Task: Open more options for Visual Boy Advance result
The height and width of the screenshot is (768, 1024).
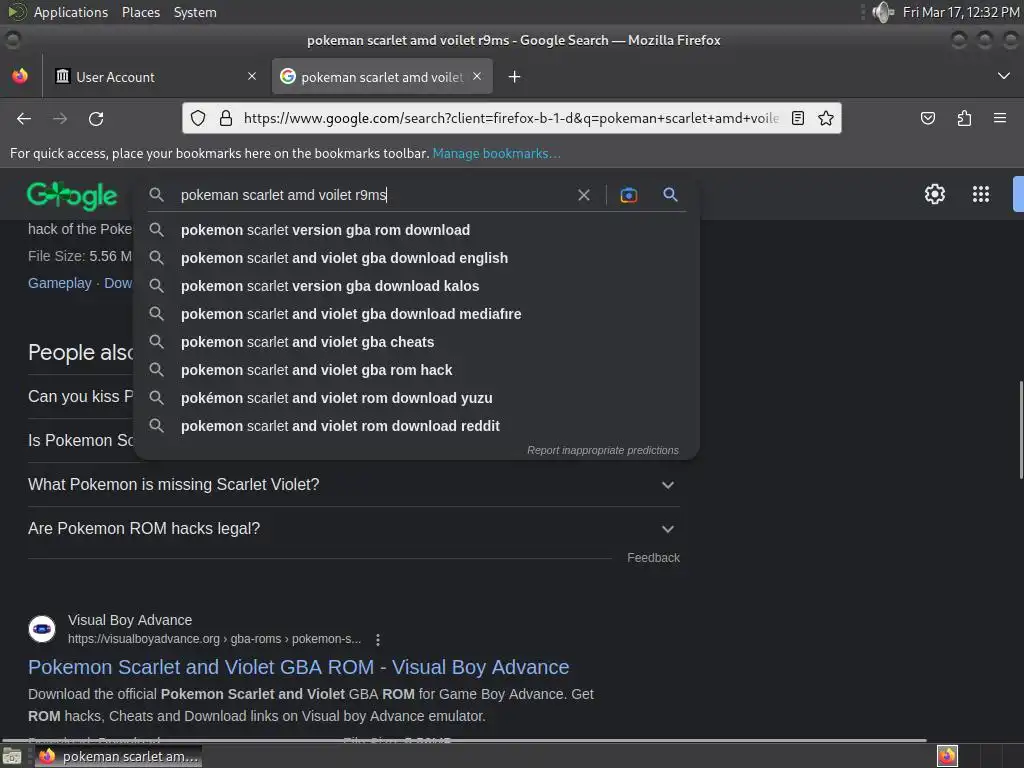Action: coord(377,640)
